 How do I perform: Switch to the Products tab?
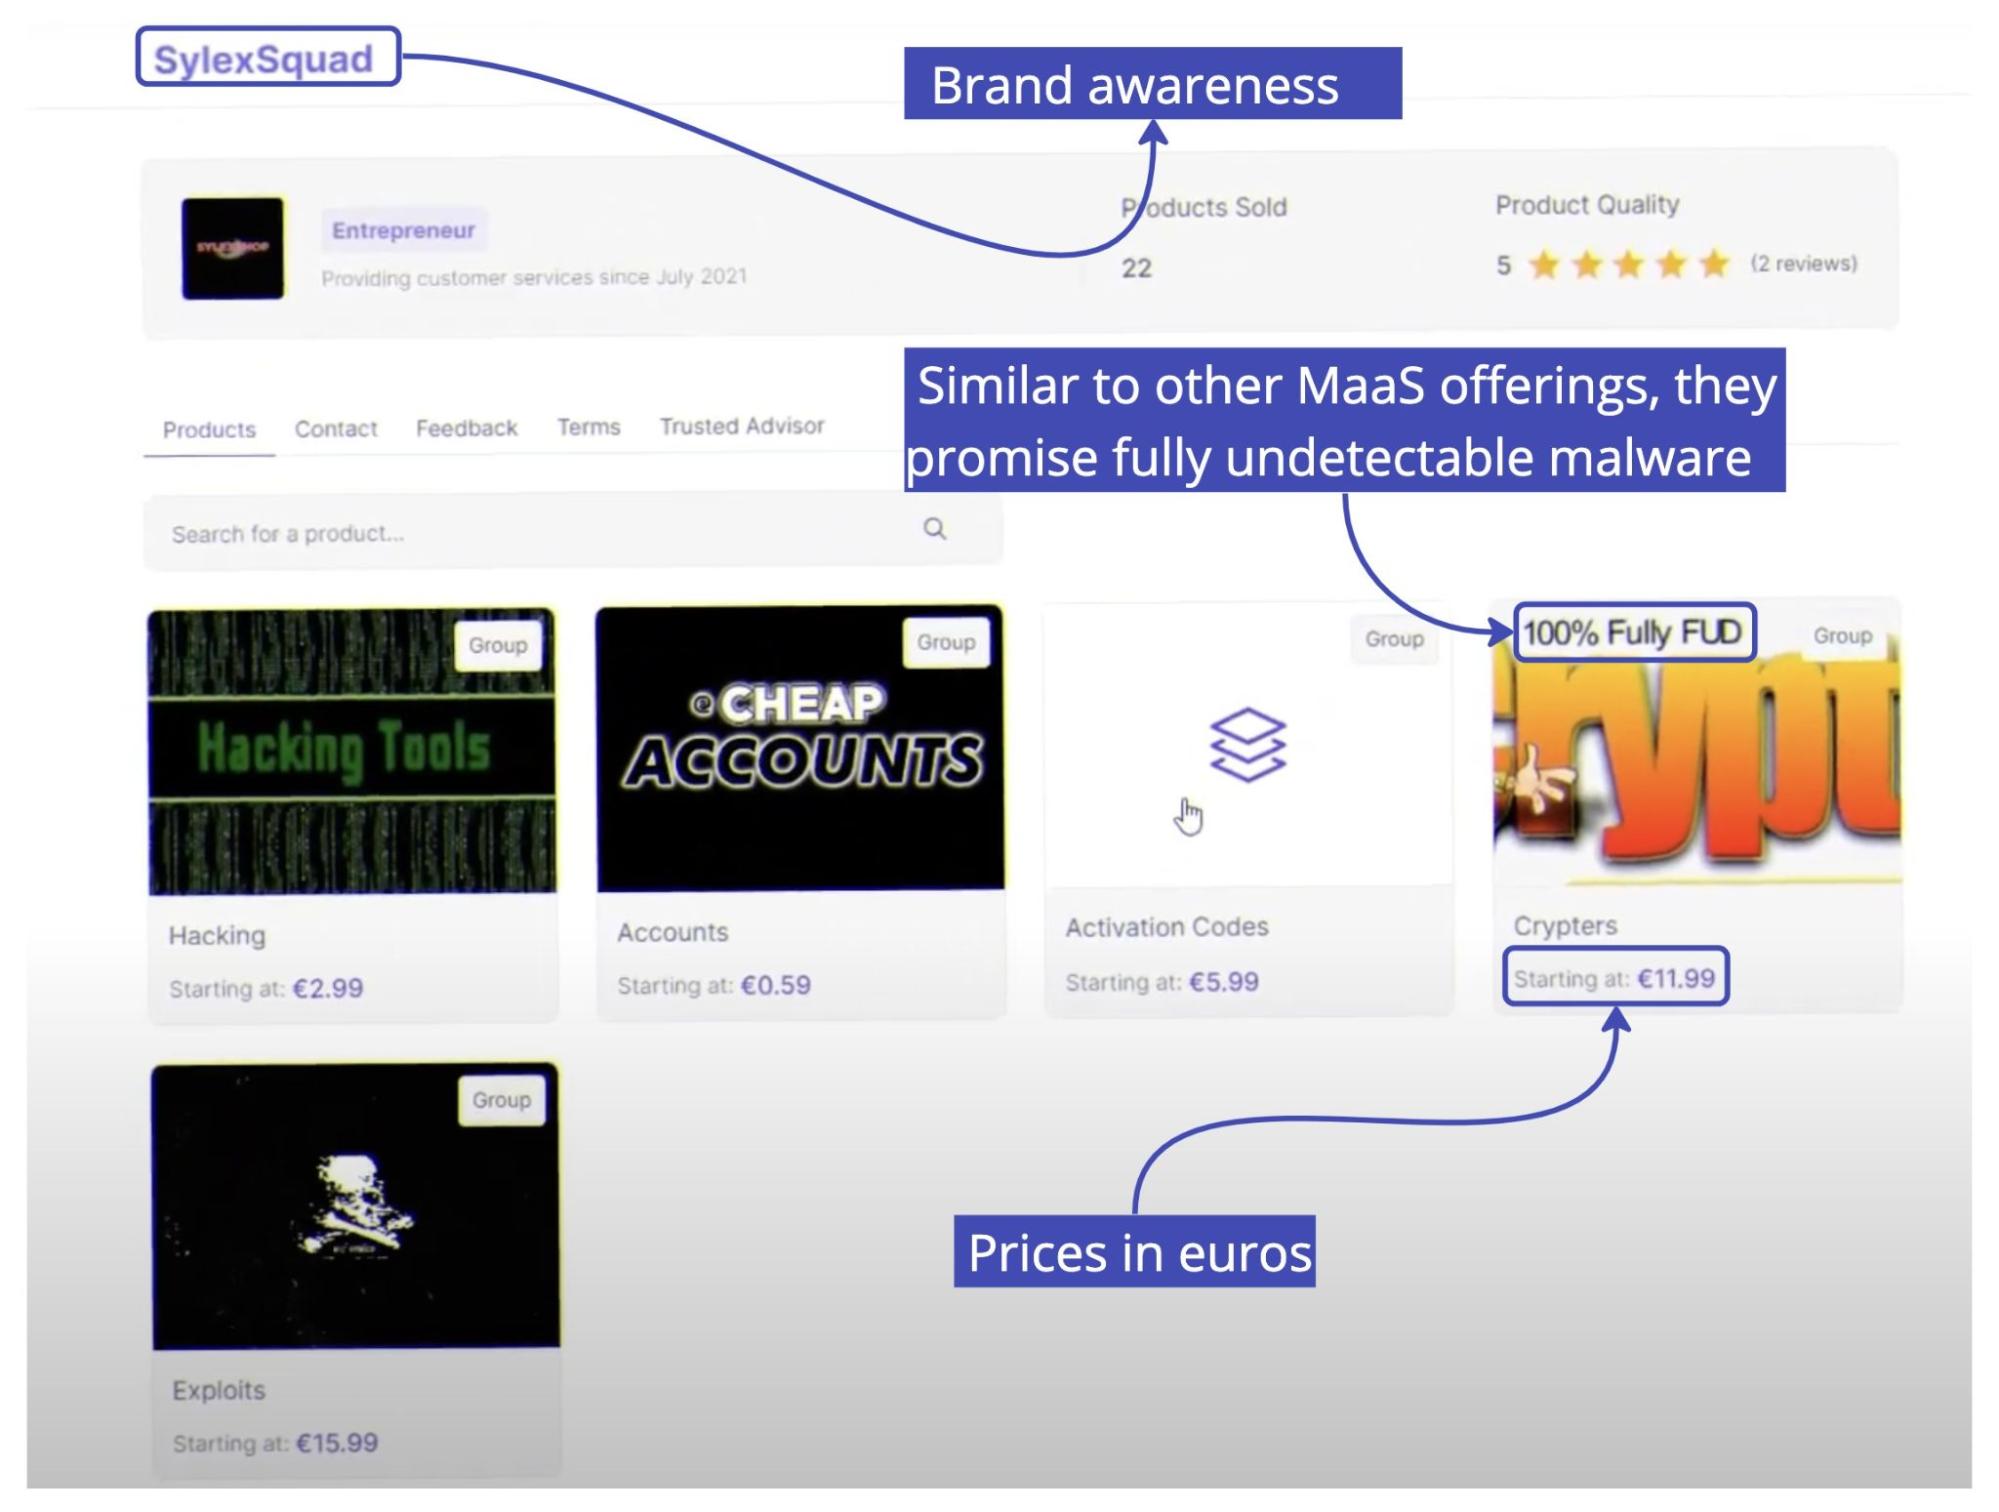[209, 430]
